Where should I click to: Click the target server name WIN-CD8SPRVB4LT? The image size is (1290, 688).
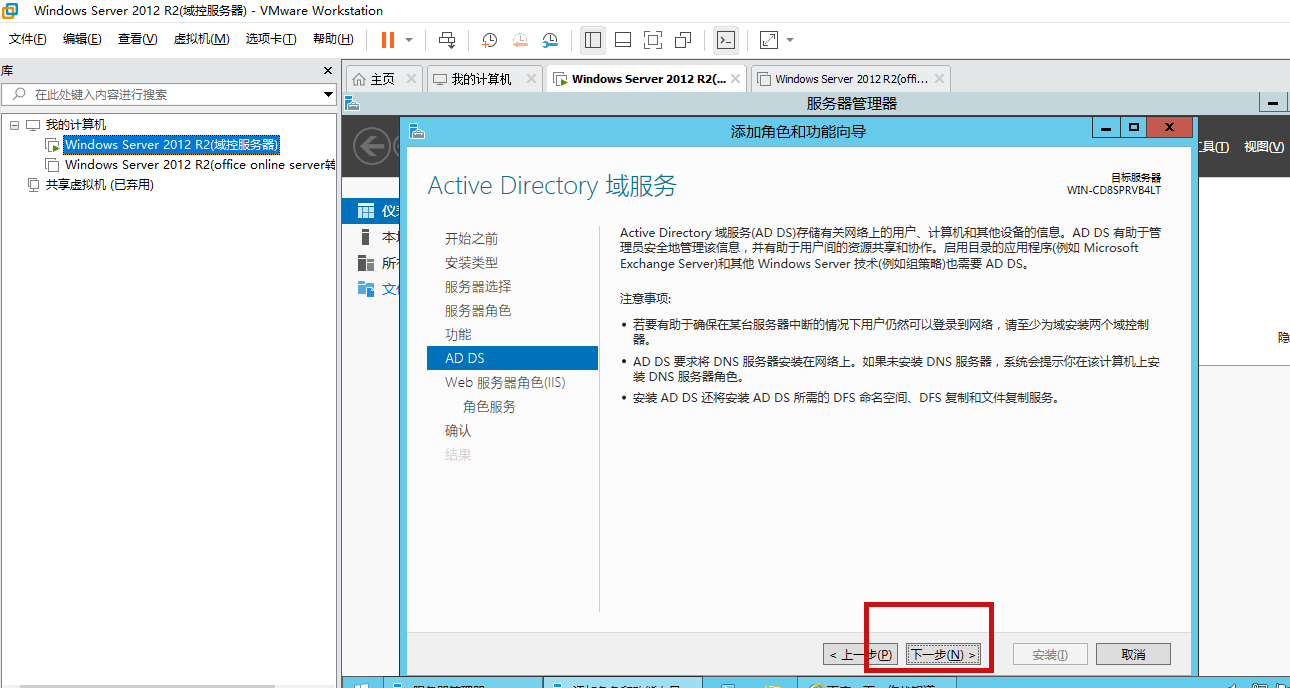pyautogui.click(x=1114, y=190)
